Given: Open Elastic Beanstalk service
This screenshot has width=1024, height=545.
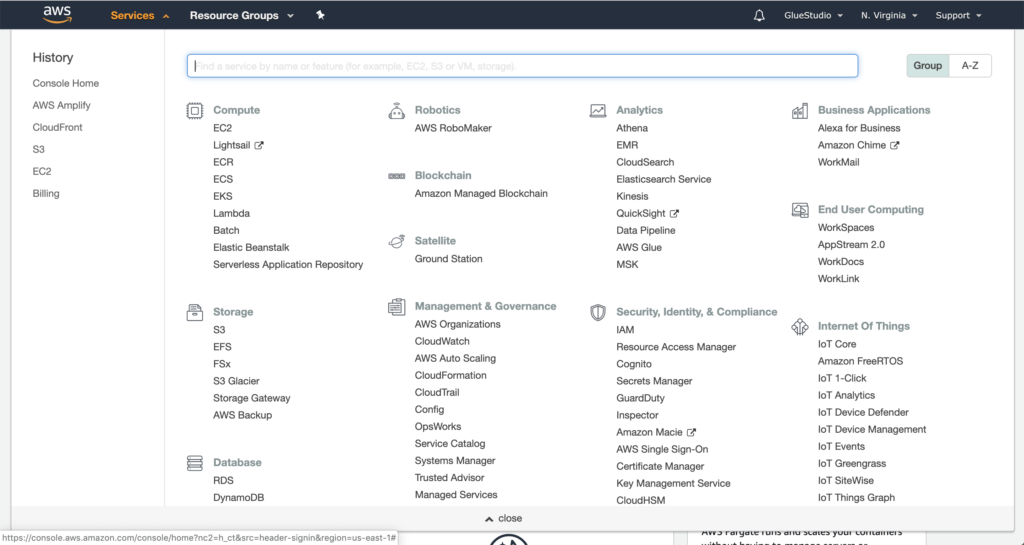Looking at the screenshot, I should coord(251,247).
